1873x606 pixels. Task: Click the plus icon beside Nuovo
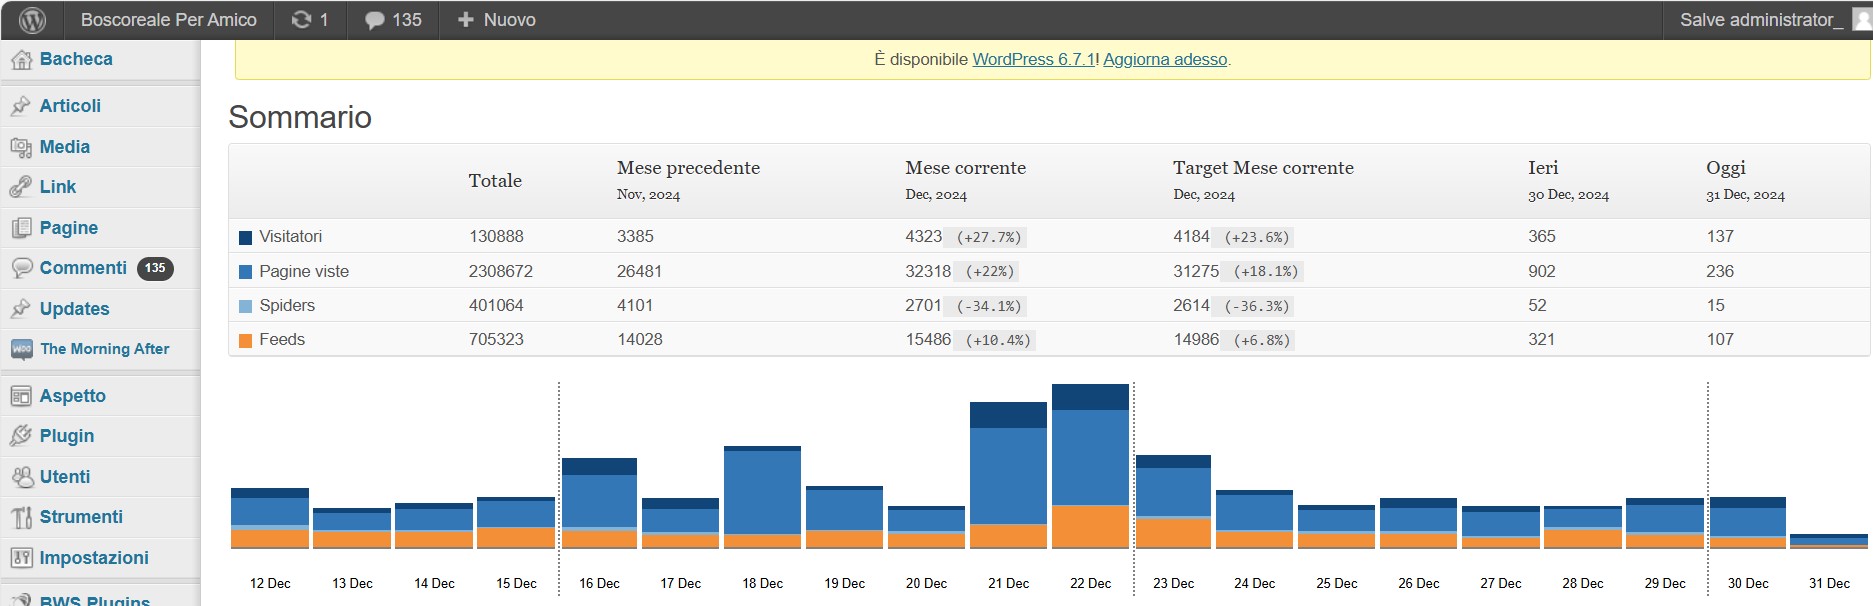coord(465,20)
